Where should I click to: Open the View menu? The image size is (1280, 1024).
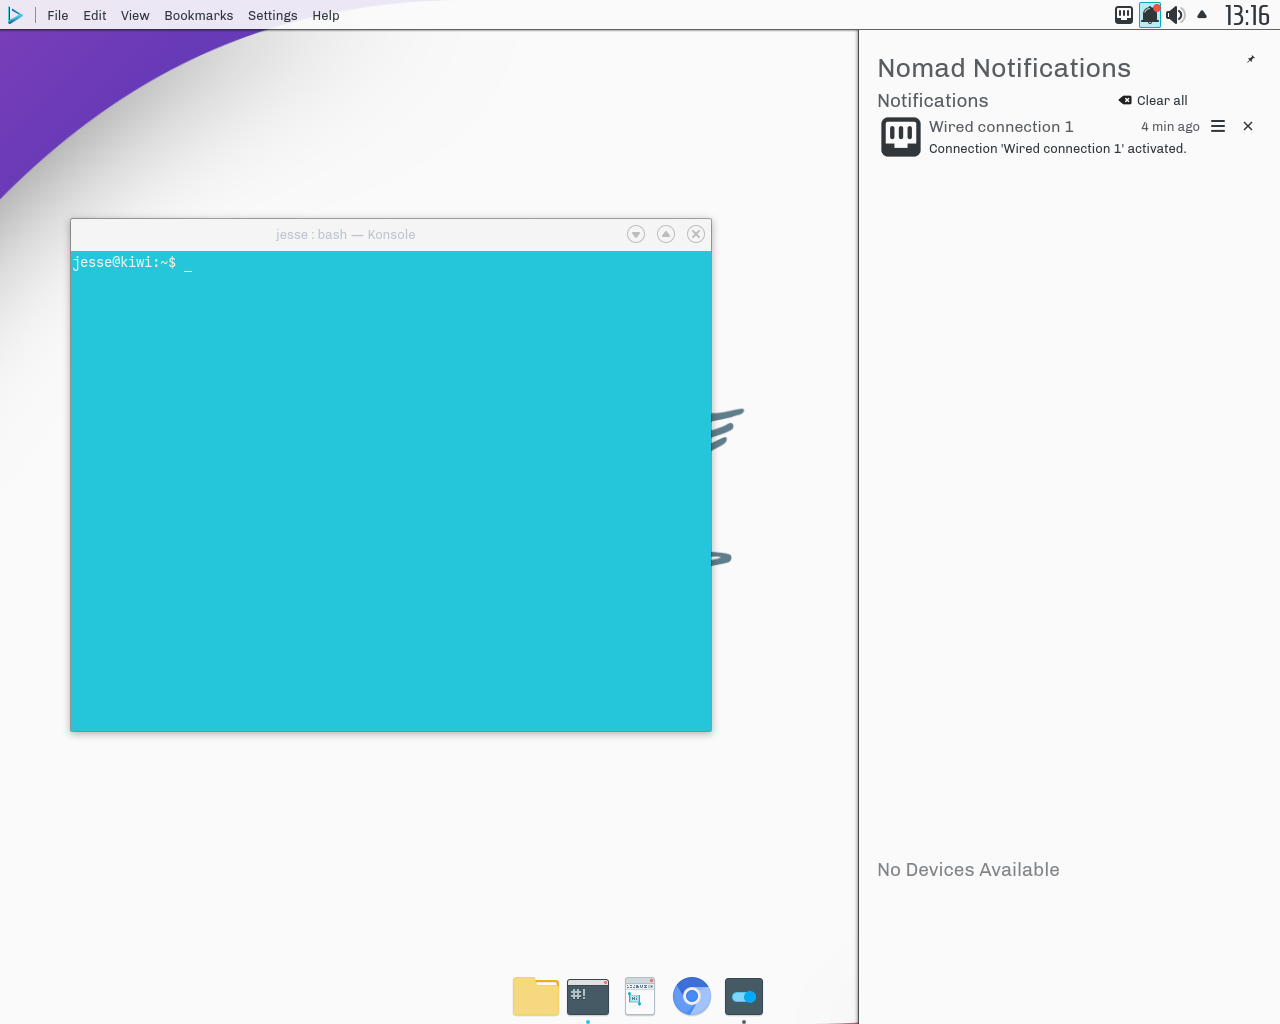[135, 15]
